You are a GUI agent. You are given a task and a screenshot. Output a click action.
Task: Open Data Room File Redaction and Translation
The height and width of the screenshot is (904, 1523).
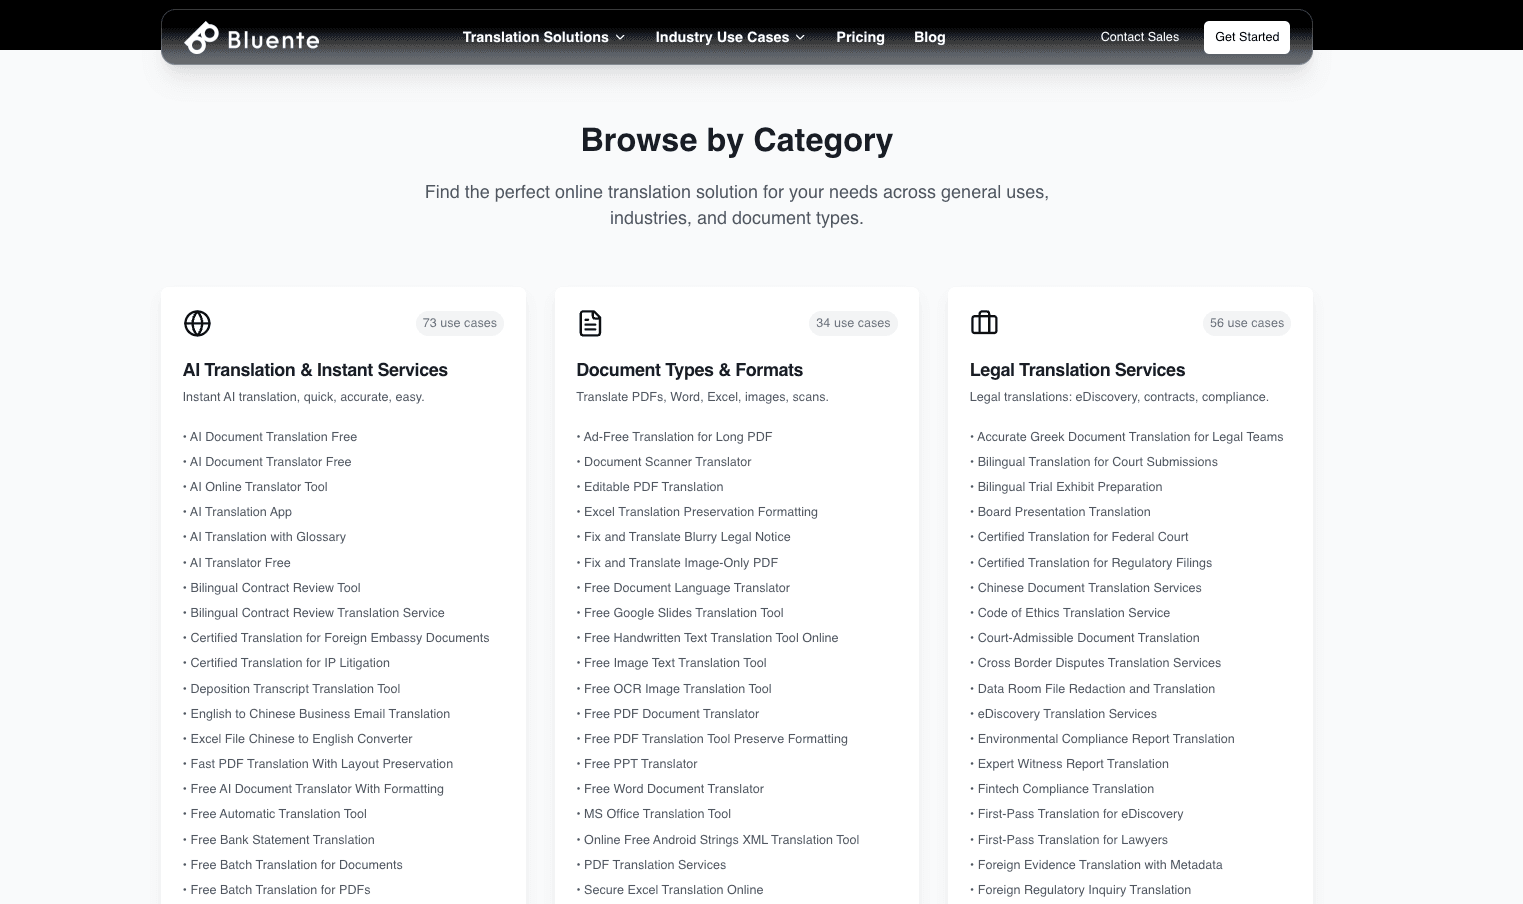pyautogui.click(x=1096, y=689)
